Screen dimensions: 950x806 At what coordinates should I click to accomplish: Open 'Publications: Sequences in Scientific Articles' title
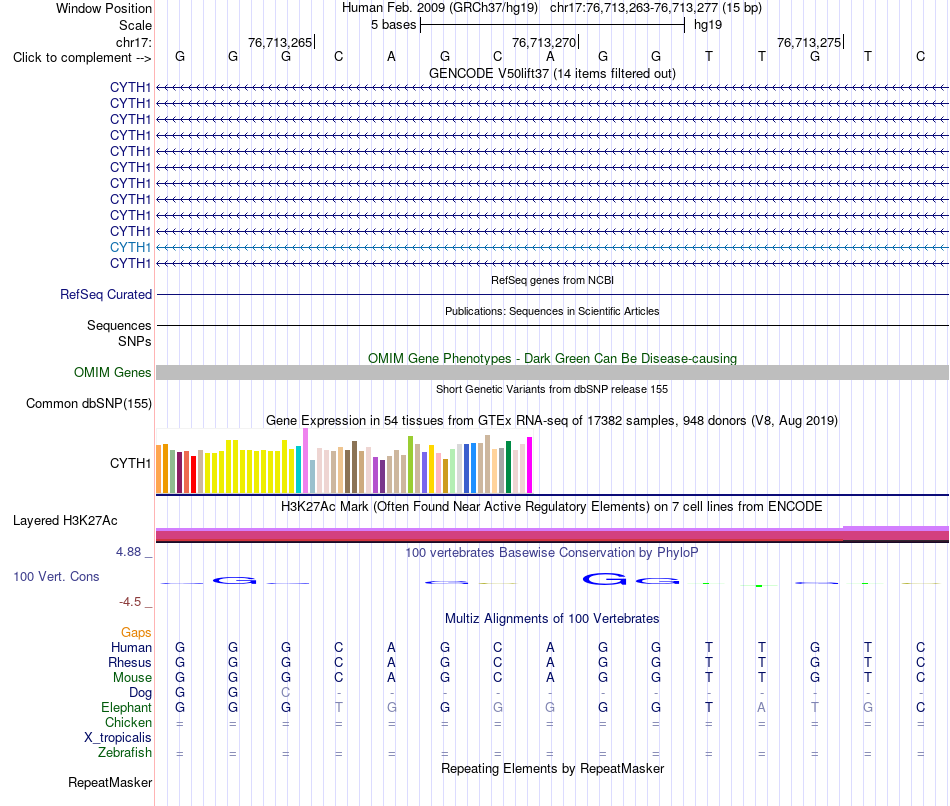[552, 311]
